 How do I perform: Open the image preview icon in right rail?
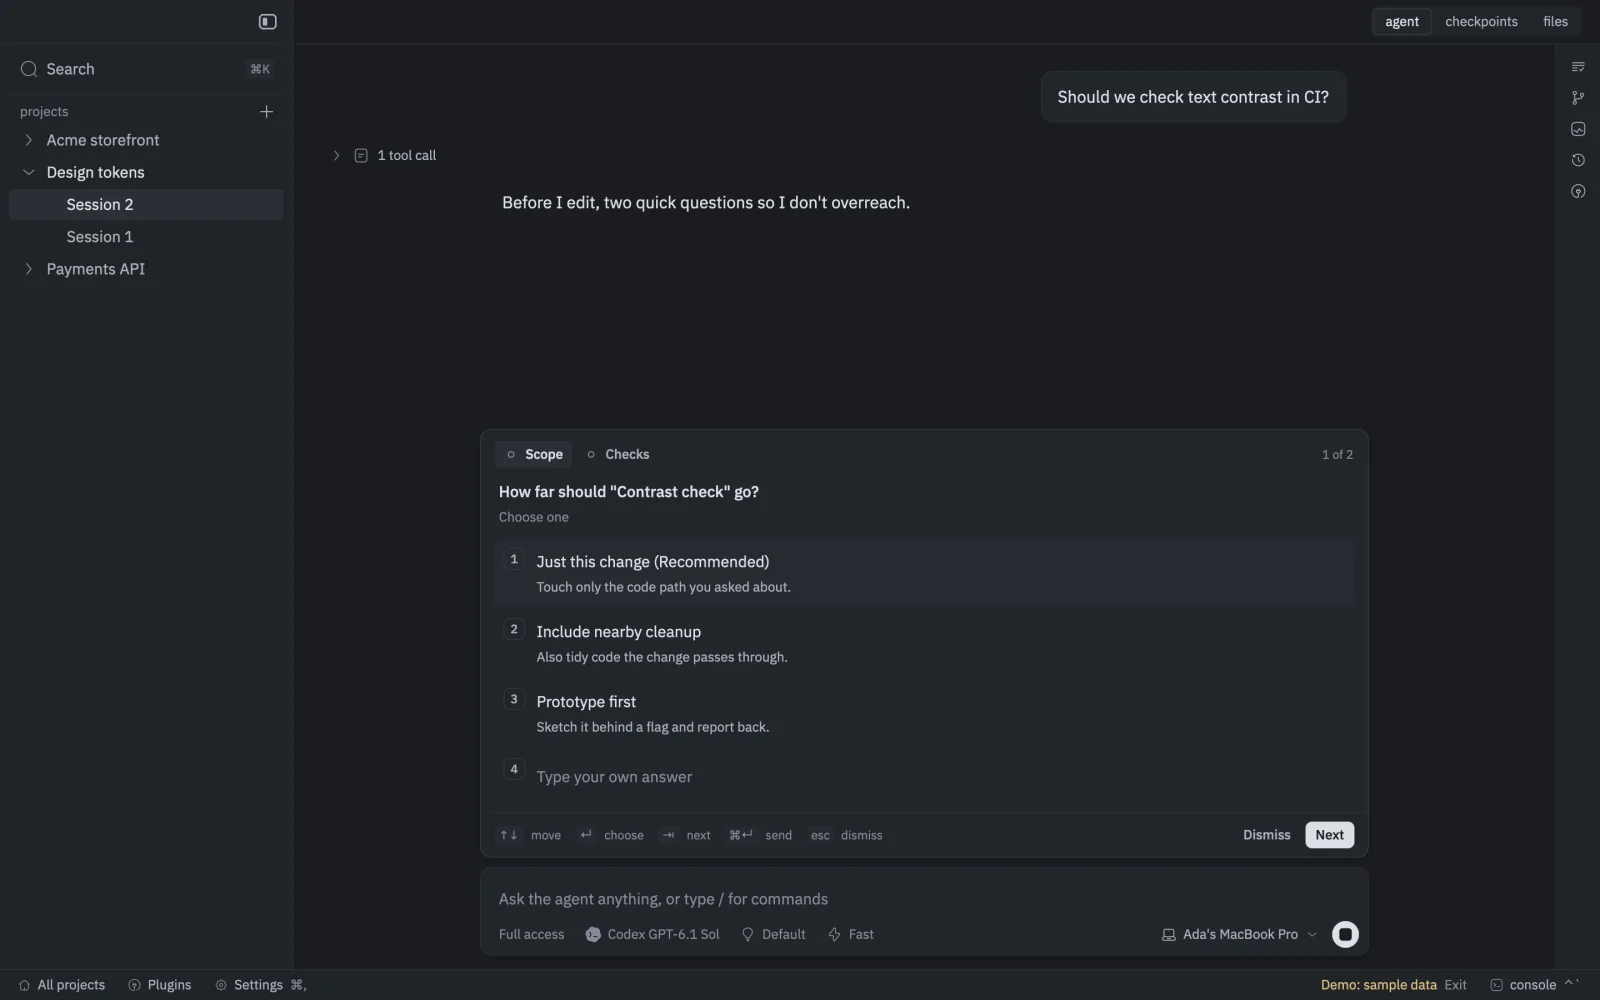[x=1578, y=129]
